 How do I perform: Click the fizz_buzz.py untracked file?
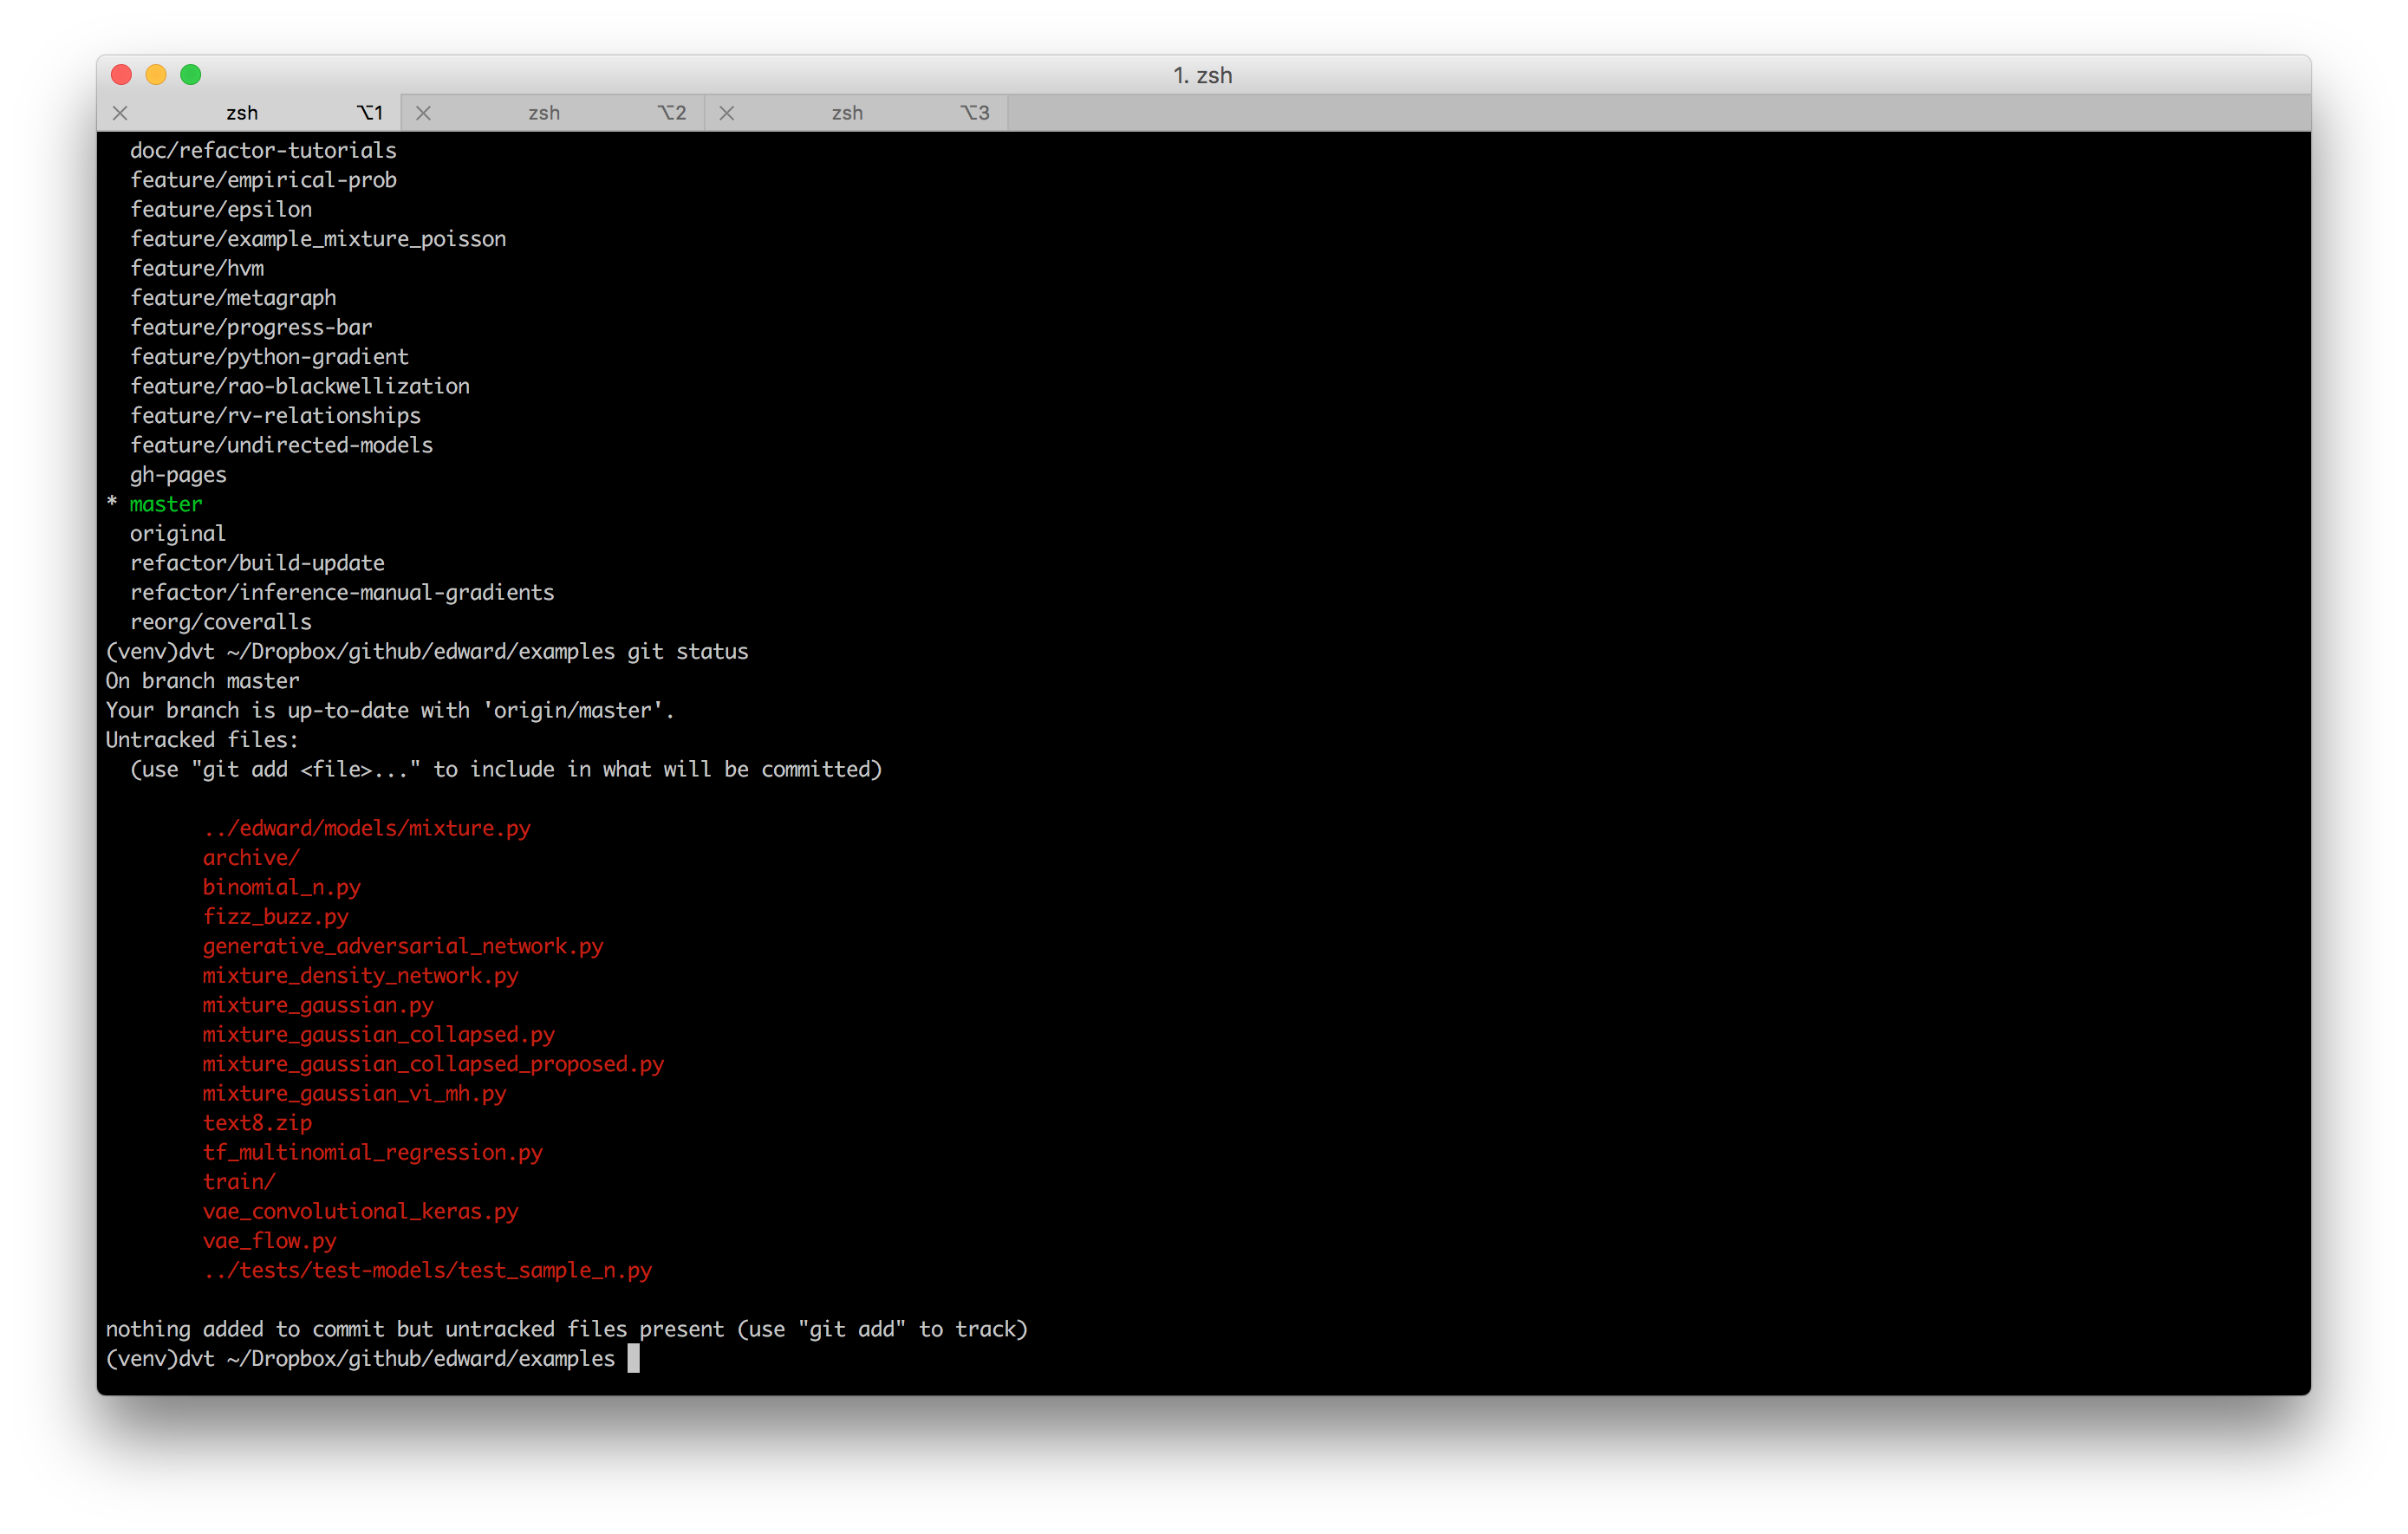[275, 916]
